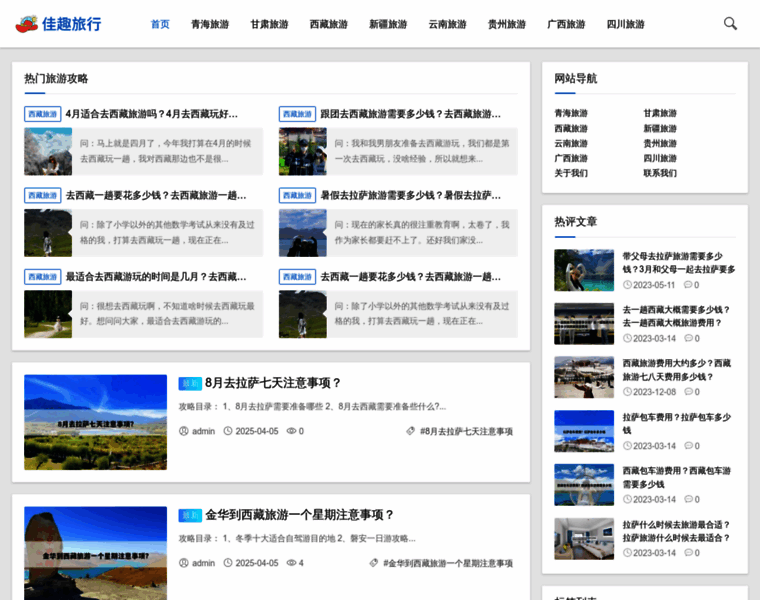Open 新疆旅游 in the 网站导航 sidebar
760x600 pixels.
pyautogui.click(x=660, y=128)
